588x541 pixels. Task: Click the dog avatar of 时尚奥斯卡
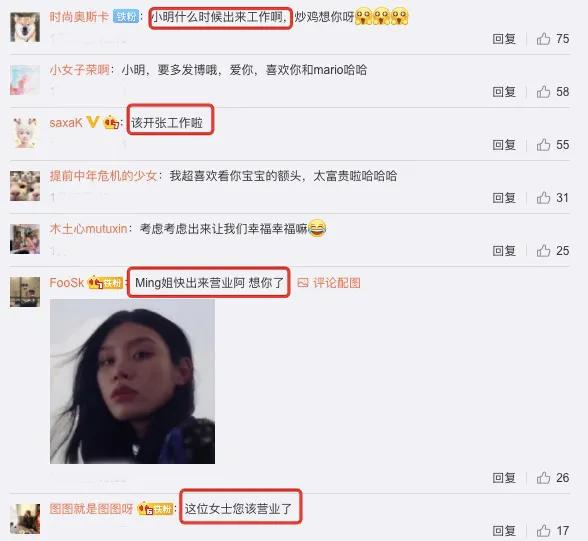25,27
